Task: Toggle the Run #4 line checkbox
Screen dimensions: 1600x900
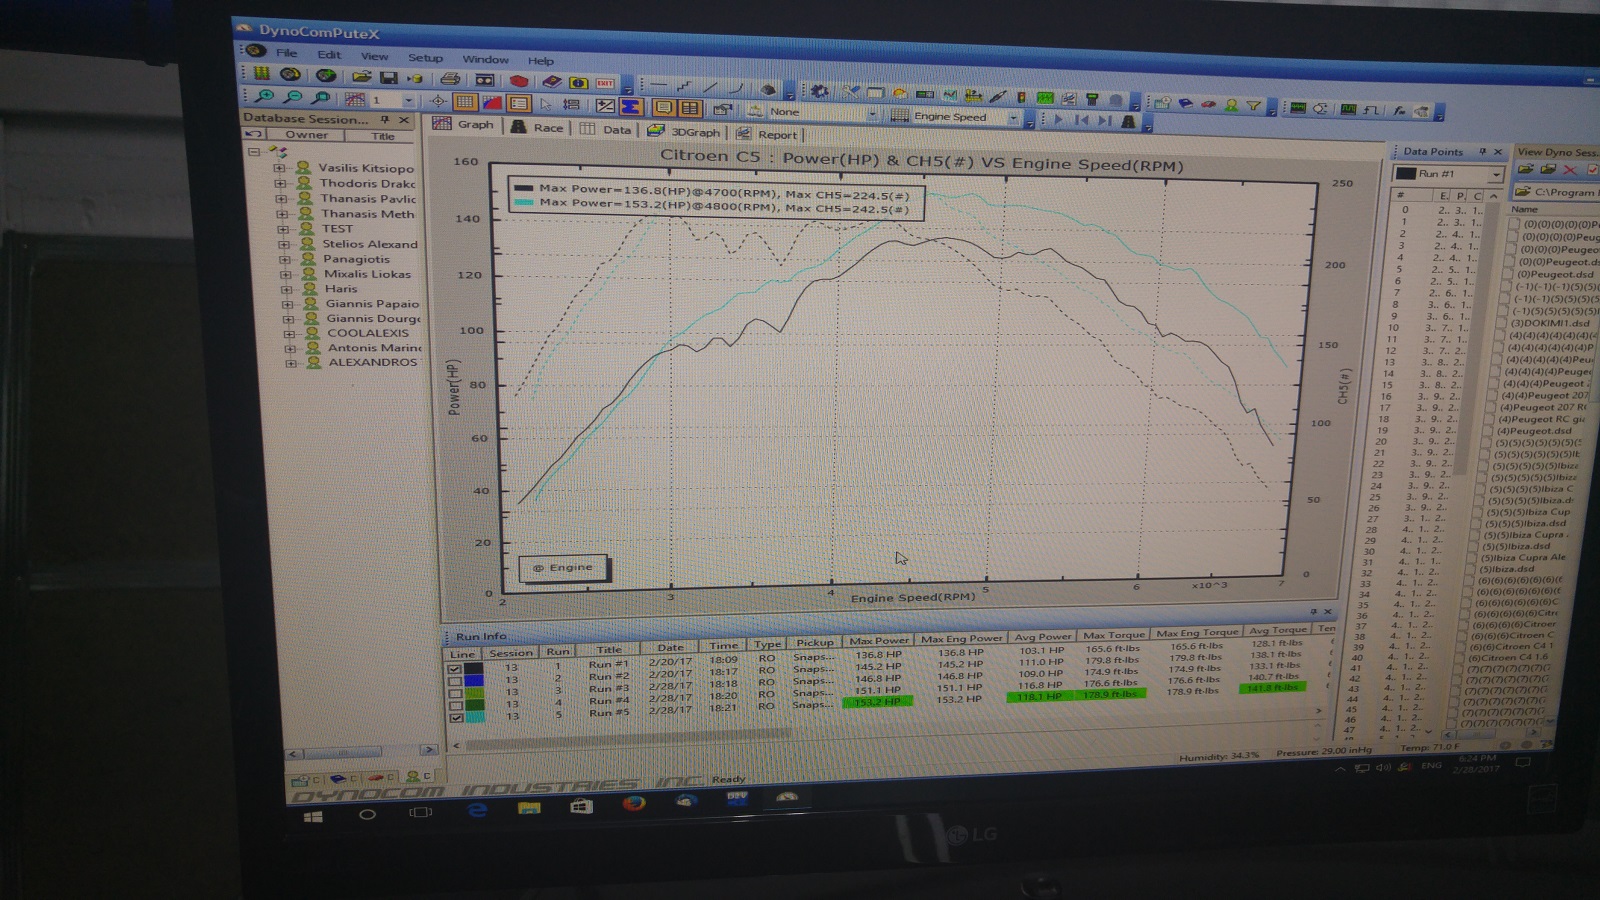Action: [456, 705]
